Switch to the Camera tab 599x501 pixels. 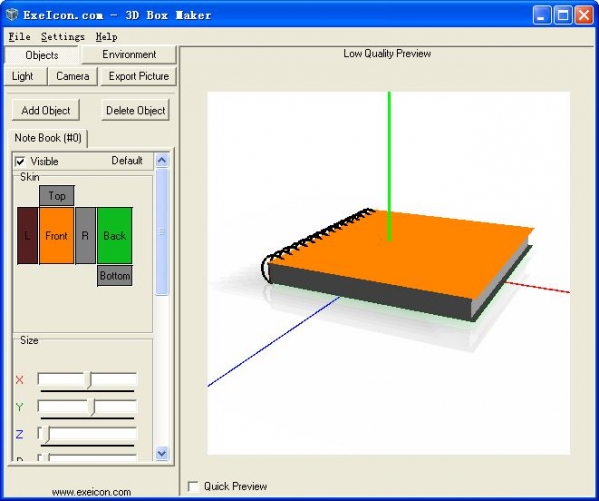pyautogui.click(x=73, y=76)
